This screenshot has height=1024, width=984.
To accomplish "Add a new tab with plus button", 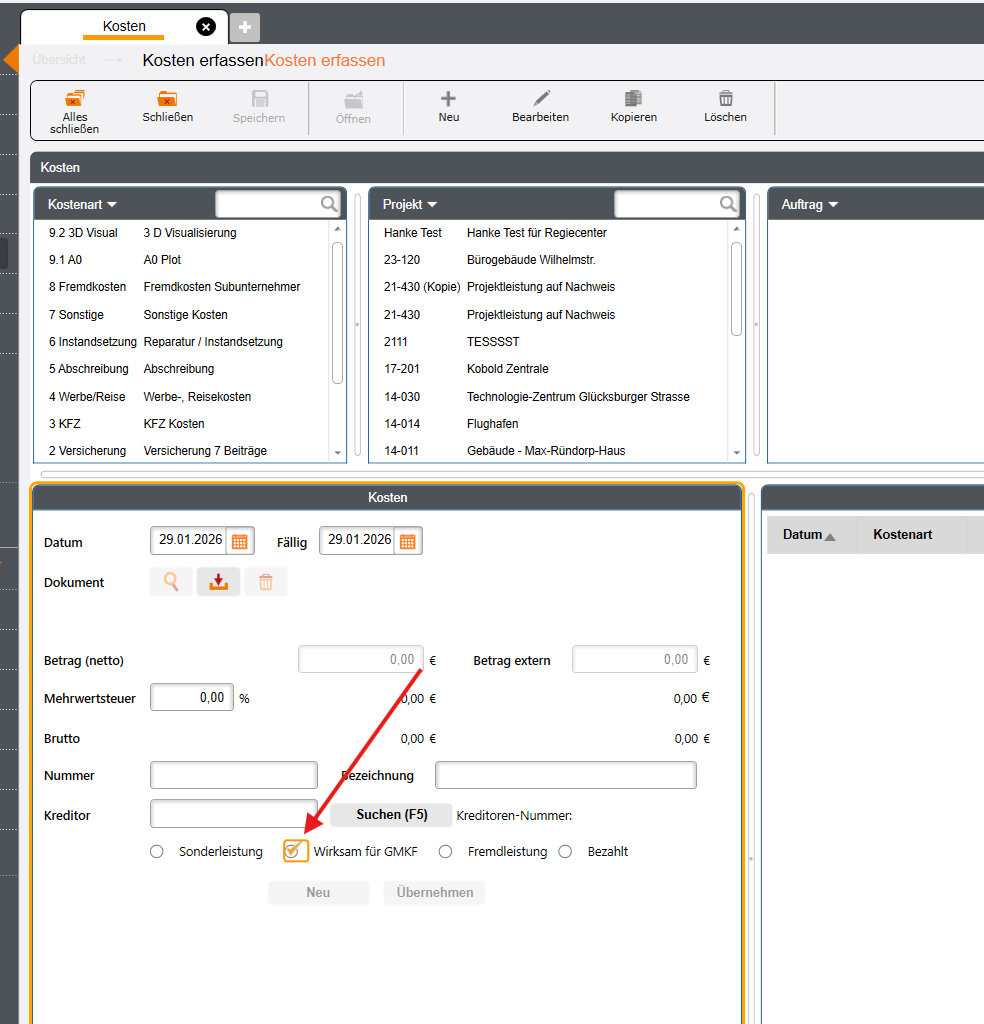I will coord(245,27).
